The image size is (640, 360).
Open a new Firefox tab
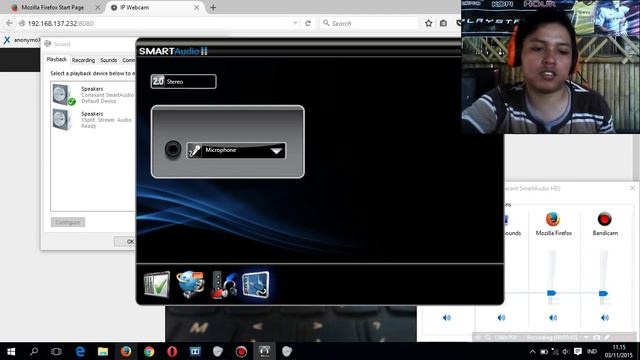[x=213, y=7]
